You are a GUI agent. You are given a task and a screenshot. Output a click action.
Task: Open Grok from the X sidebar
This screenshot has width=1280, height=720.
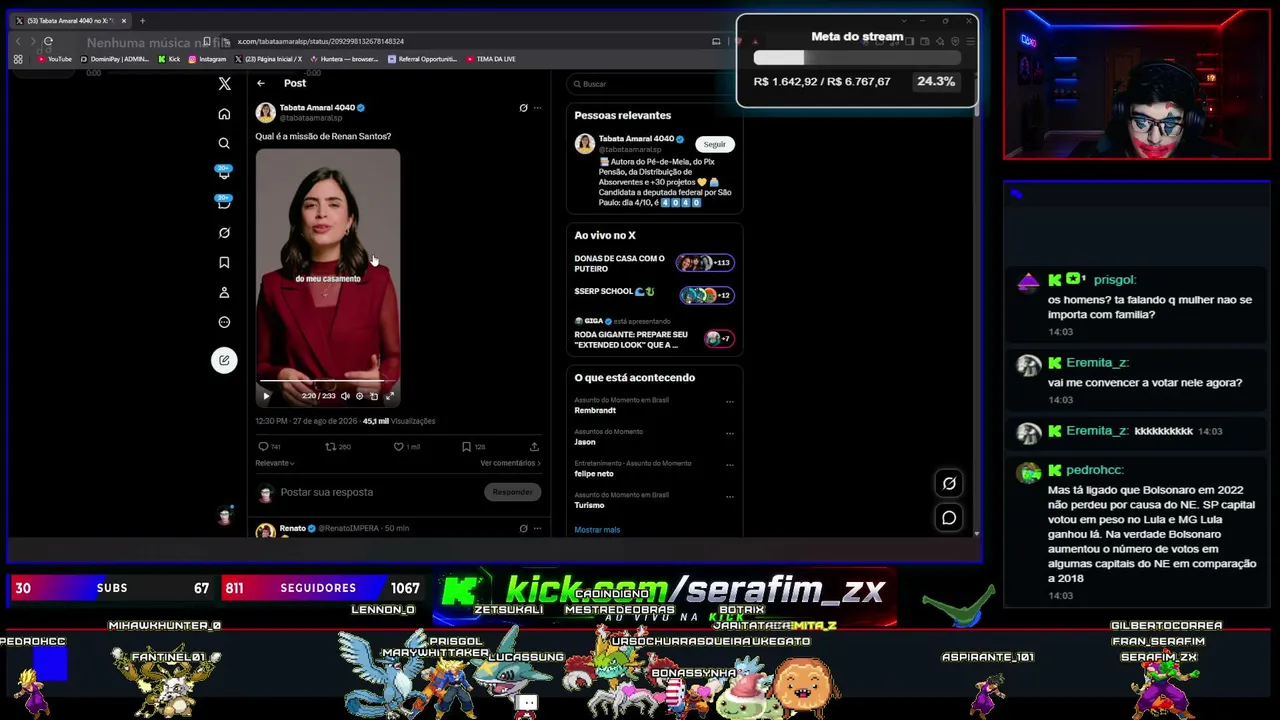224,233
